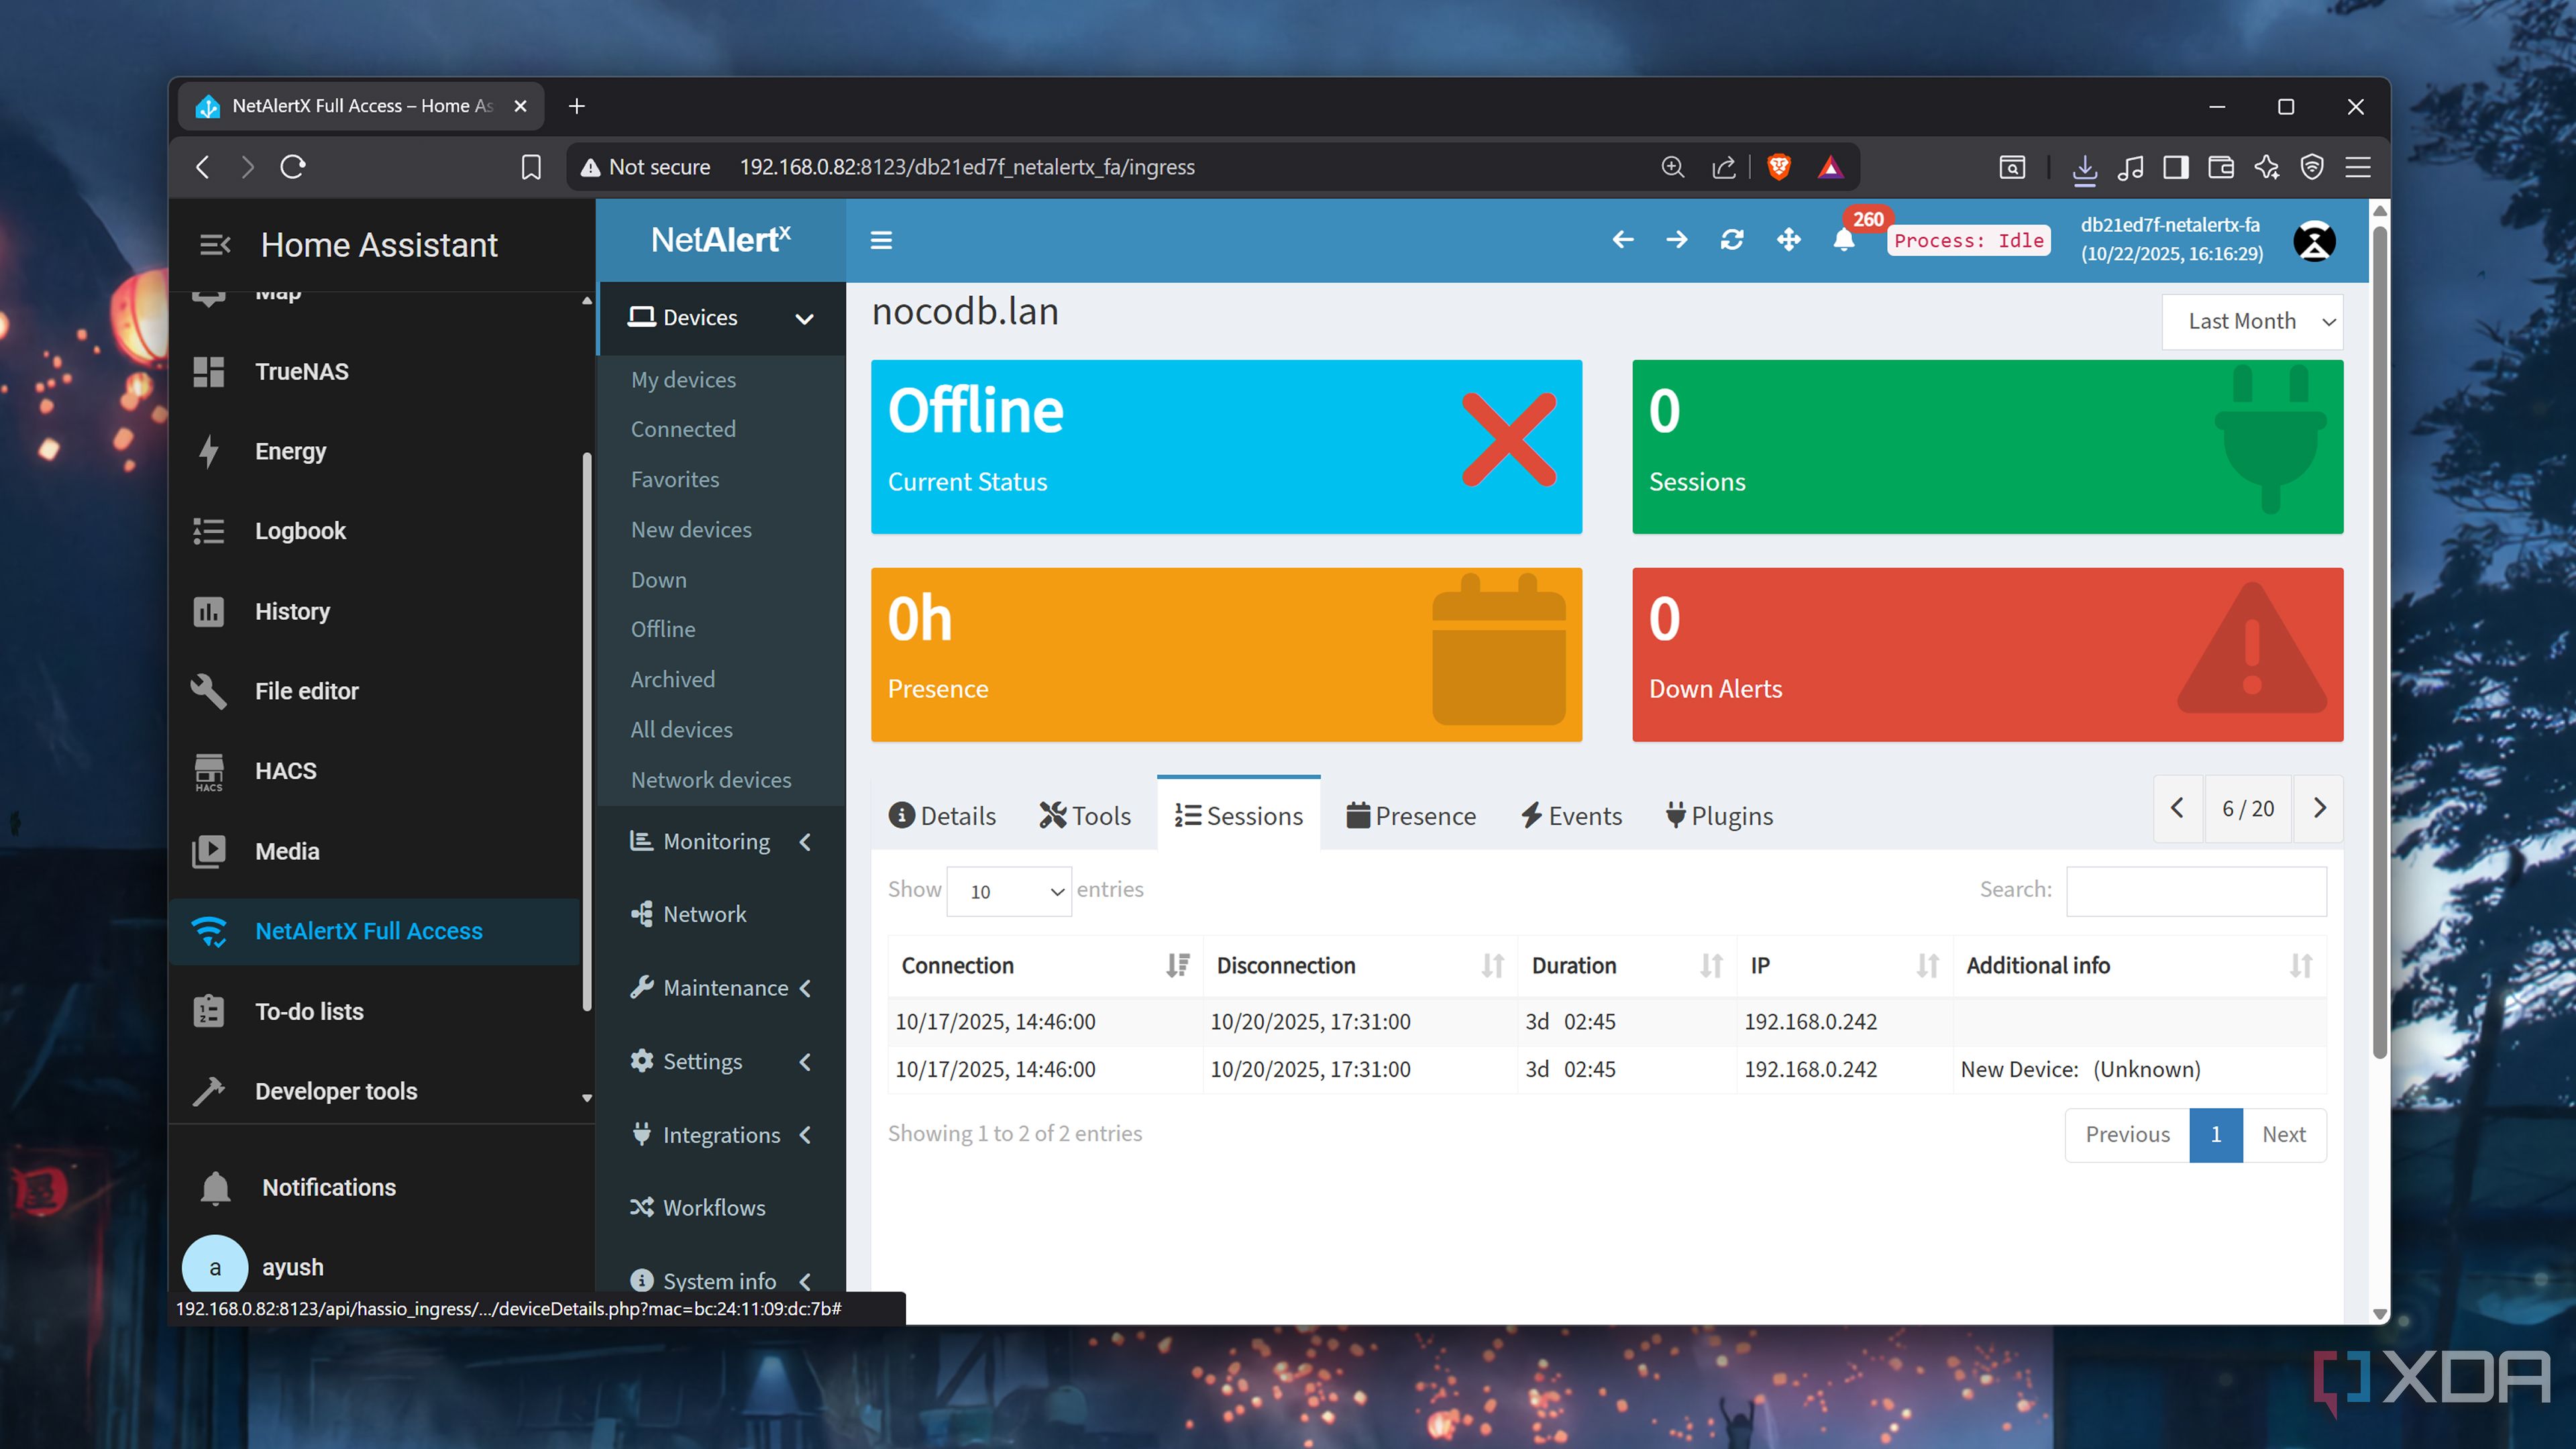Click the user avatar icon in NetAlertX
The height and width of the screenshot is (1449, 2576).
click(x=2315, y=241)
